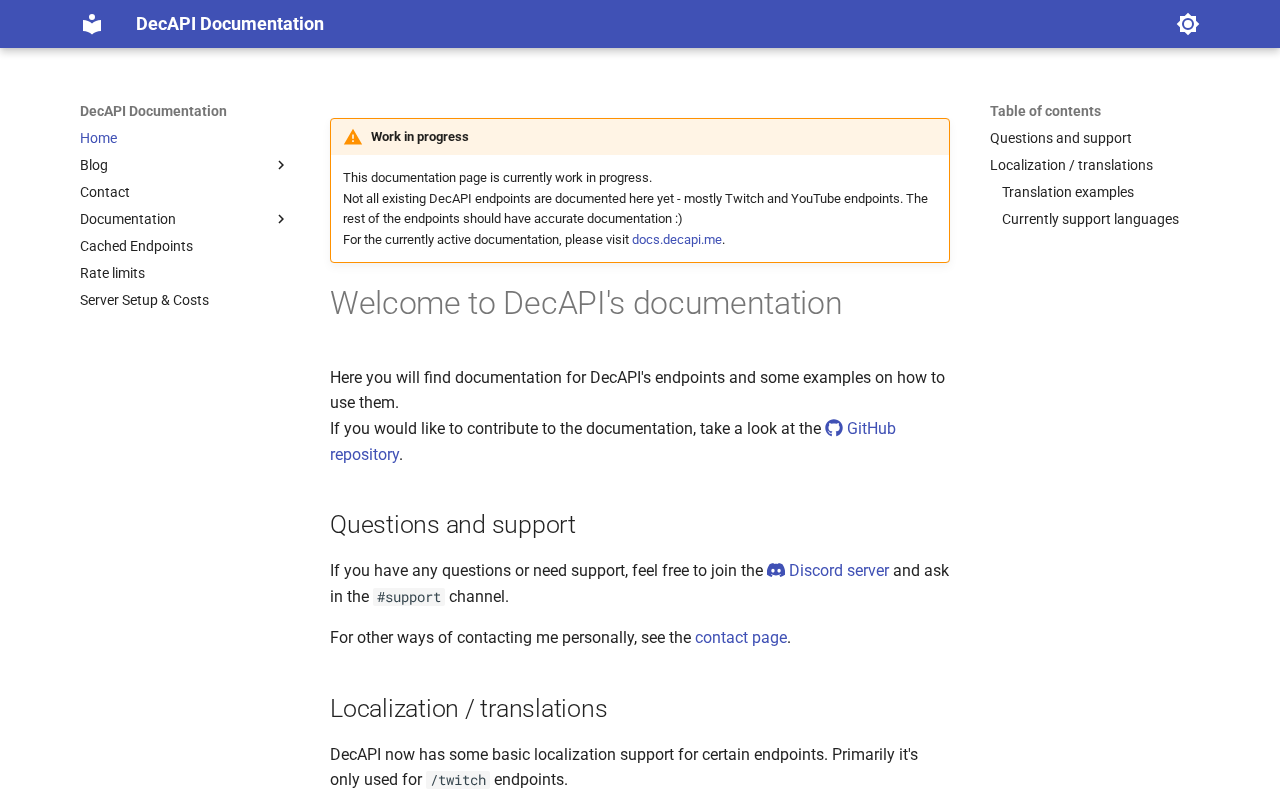Click the #support code snippet

tap(409, 597)
